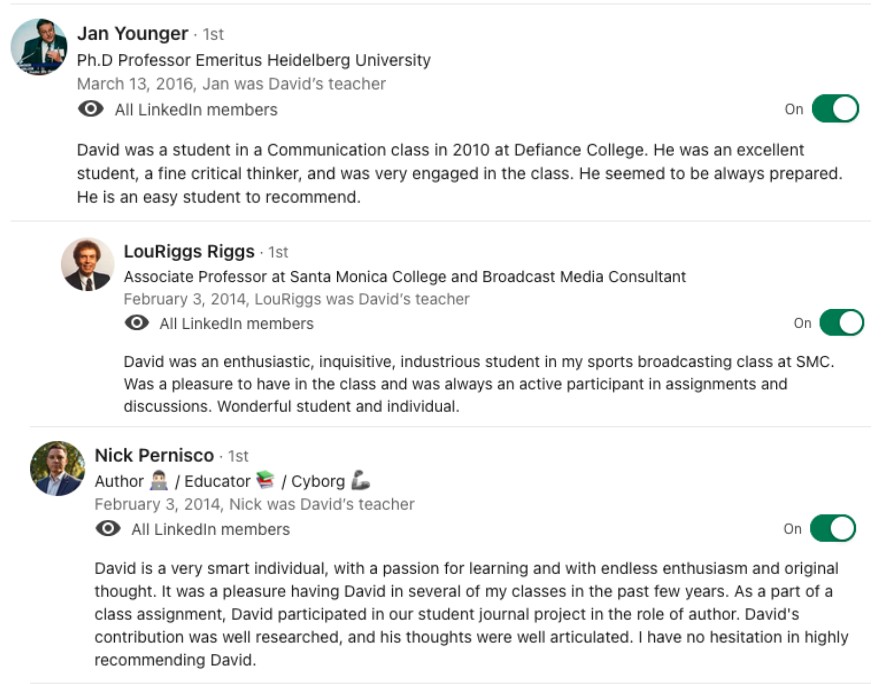Viewport: 881px width, 684px height.
Task: Click the 'Author / Educator / Cyborg' headline
Action: point(232,481)
